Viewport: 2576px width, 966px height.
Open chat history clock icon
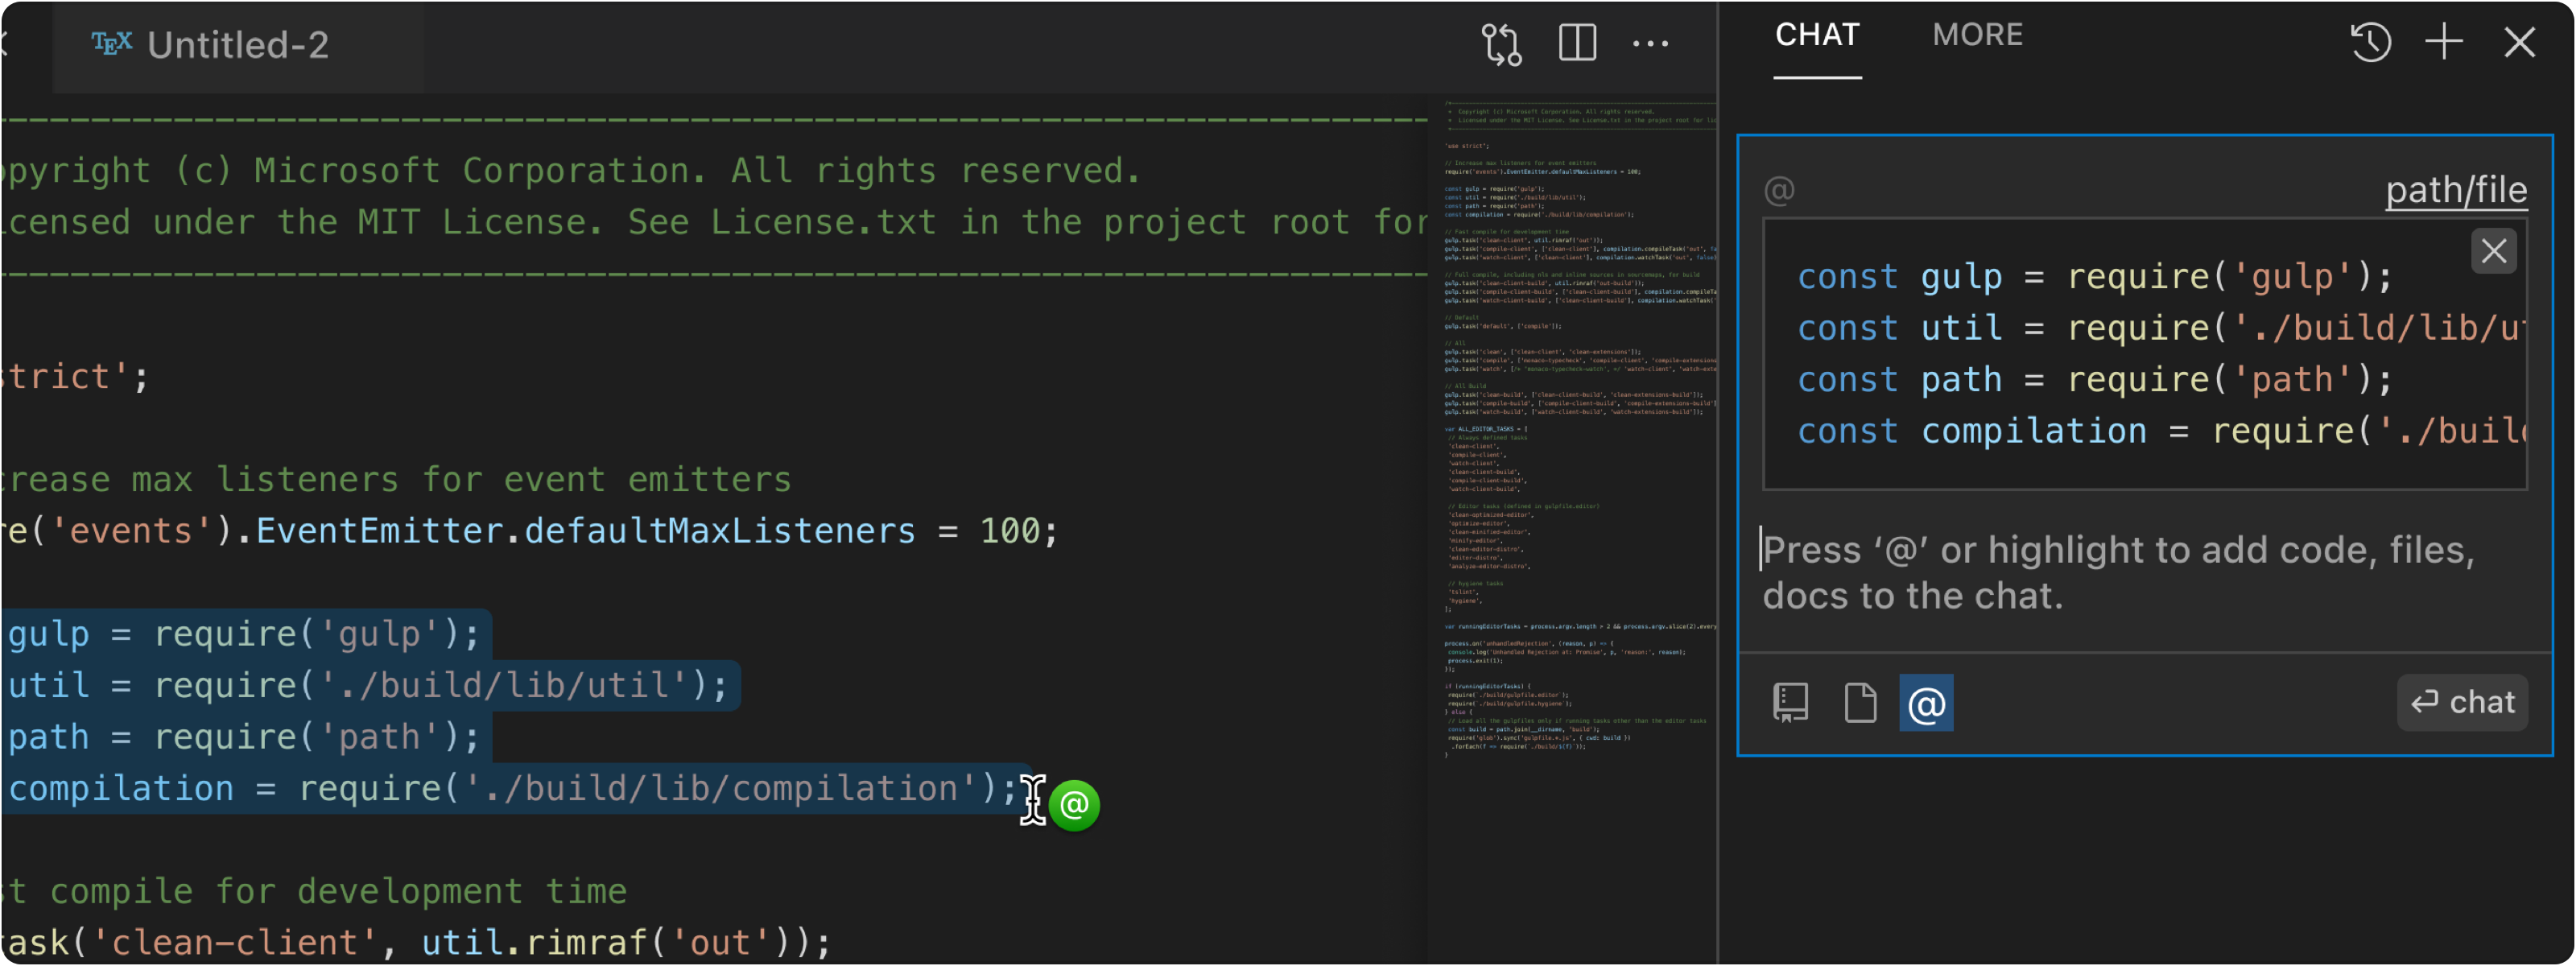[2370, 43]
